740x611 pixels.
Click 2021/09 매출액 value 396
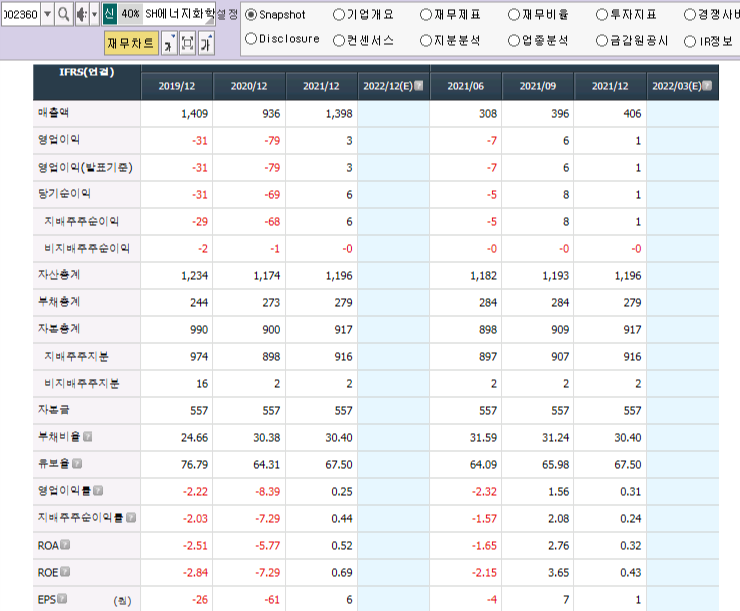(x=560, y=114)
